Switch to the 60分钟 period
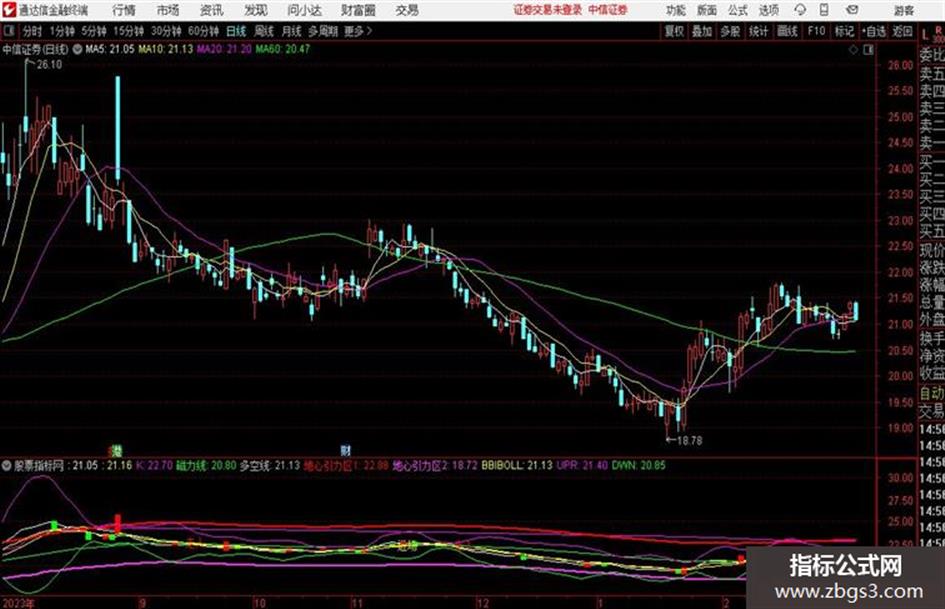This screenshot has width=945, height=609. [203, 31]
